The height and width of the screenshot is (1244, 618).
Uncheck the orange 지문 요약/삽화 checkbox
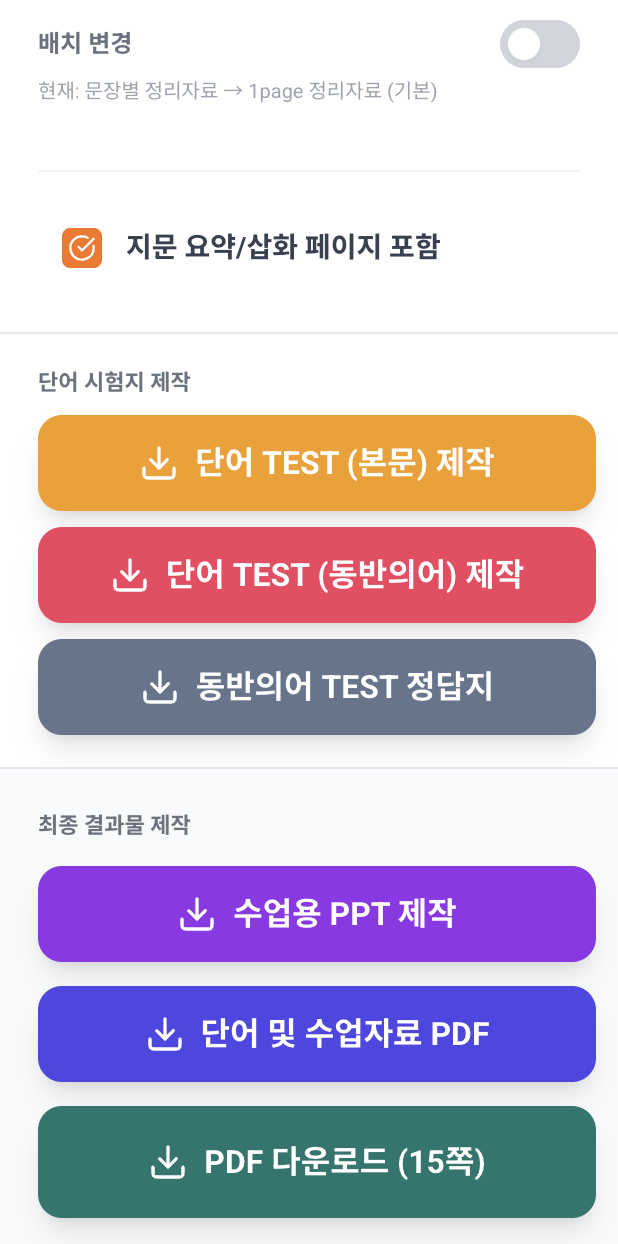(x=82, y=248)
